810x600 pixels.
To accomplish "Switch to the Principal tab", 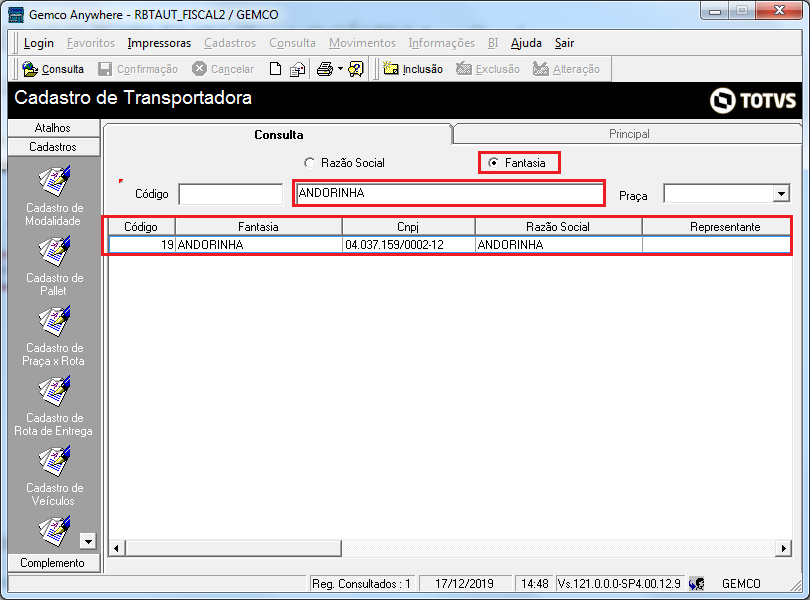I will point(629,134).
